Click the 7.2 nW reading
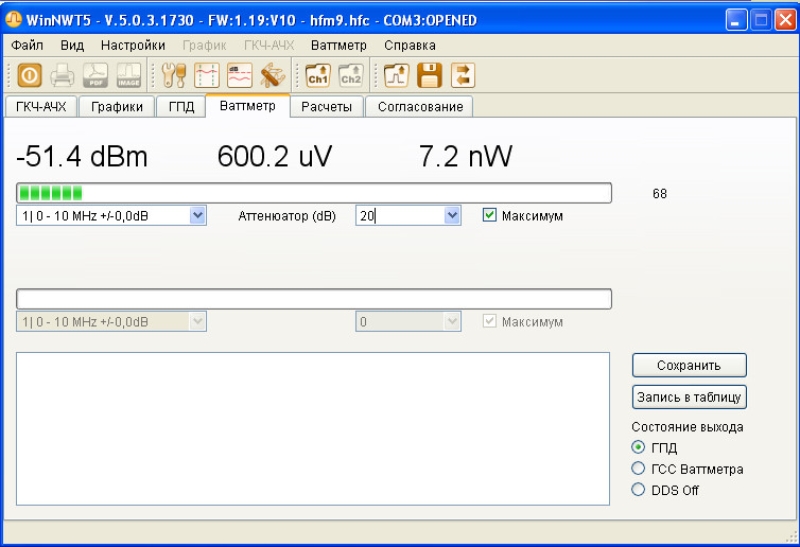The image size is (800, 547). tap(465, 156)
